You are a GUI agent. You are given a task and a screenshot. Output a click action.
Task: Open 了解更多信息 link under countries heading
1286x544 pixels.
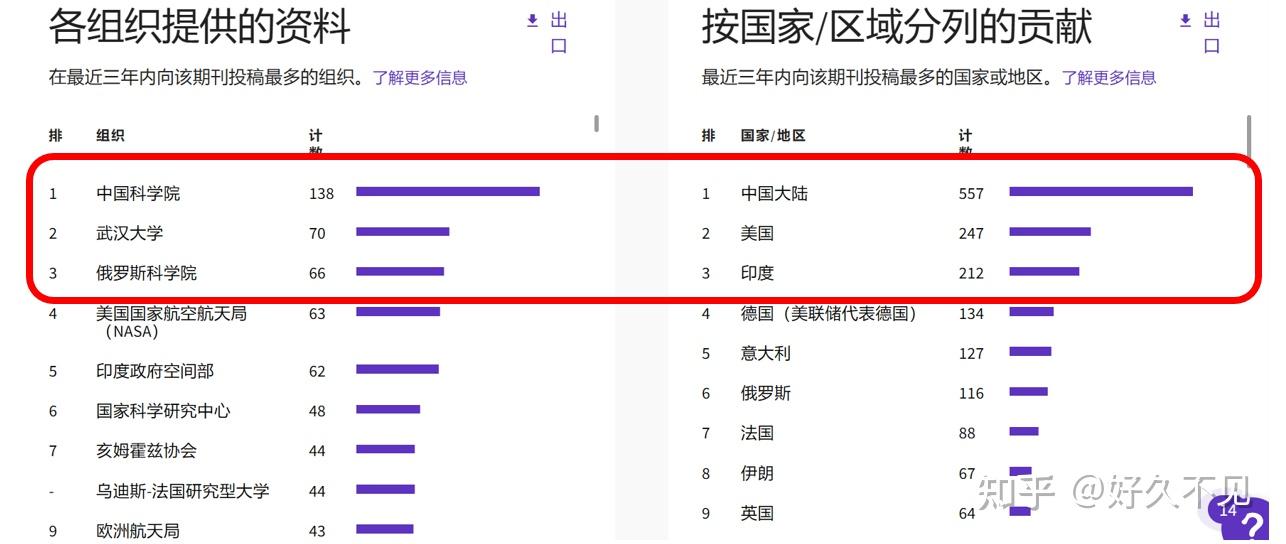1109,77
